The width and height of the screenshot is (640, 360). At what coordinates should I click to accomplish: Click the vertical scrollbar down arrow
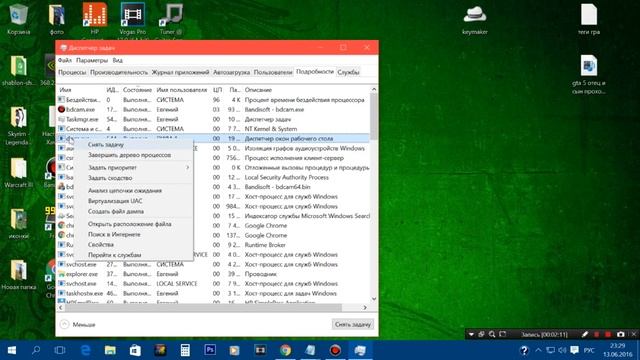tap(373, 299)
